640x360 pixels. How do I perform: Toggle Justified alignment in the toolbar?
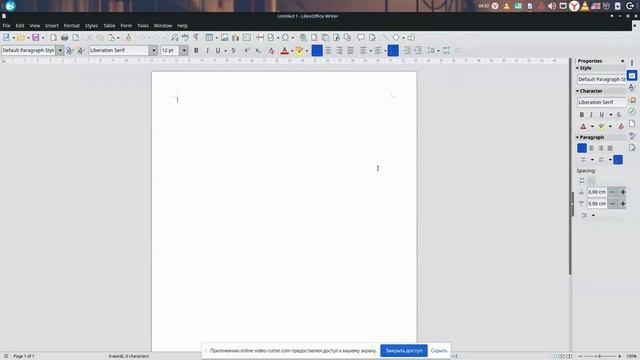[350, 51]
